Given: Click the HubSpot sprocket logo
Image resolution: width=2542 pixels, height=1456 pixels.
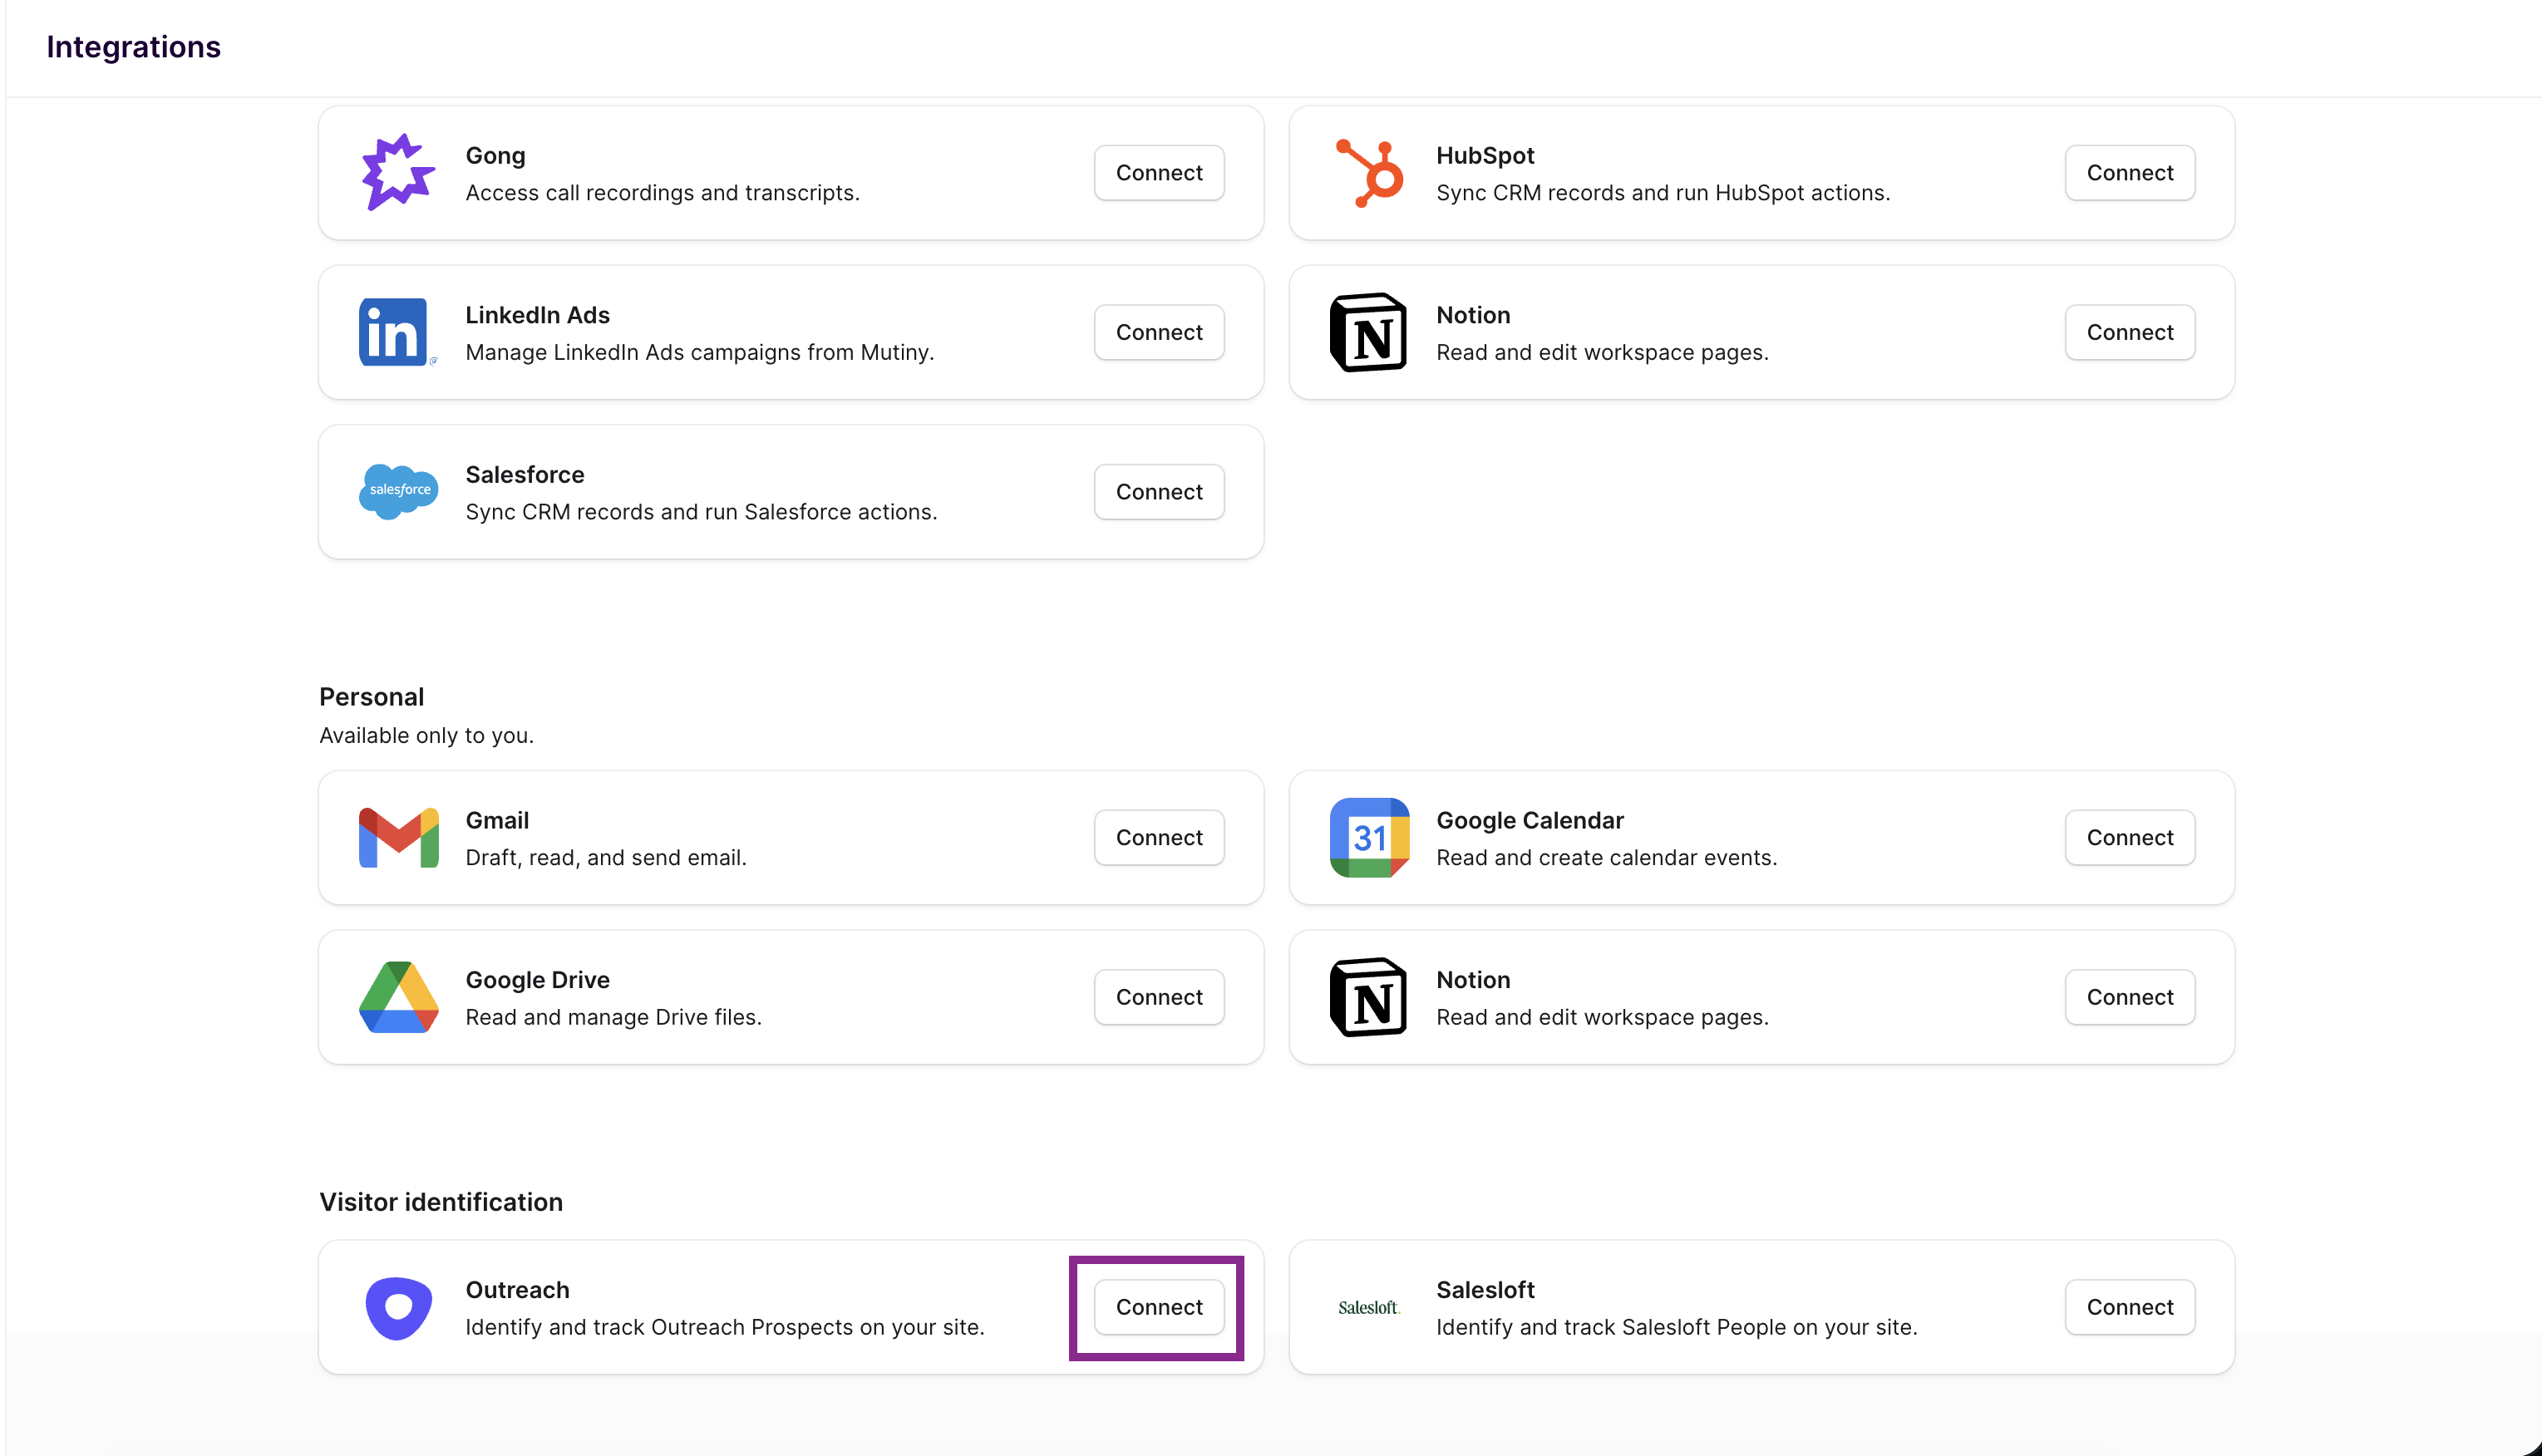Looking at the screenshot, I should (1369, 172).
